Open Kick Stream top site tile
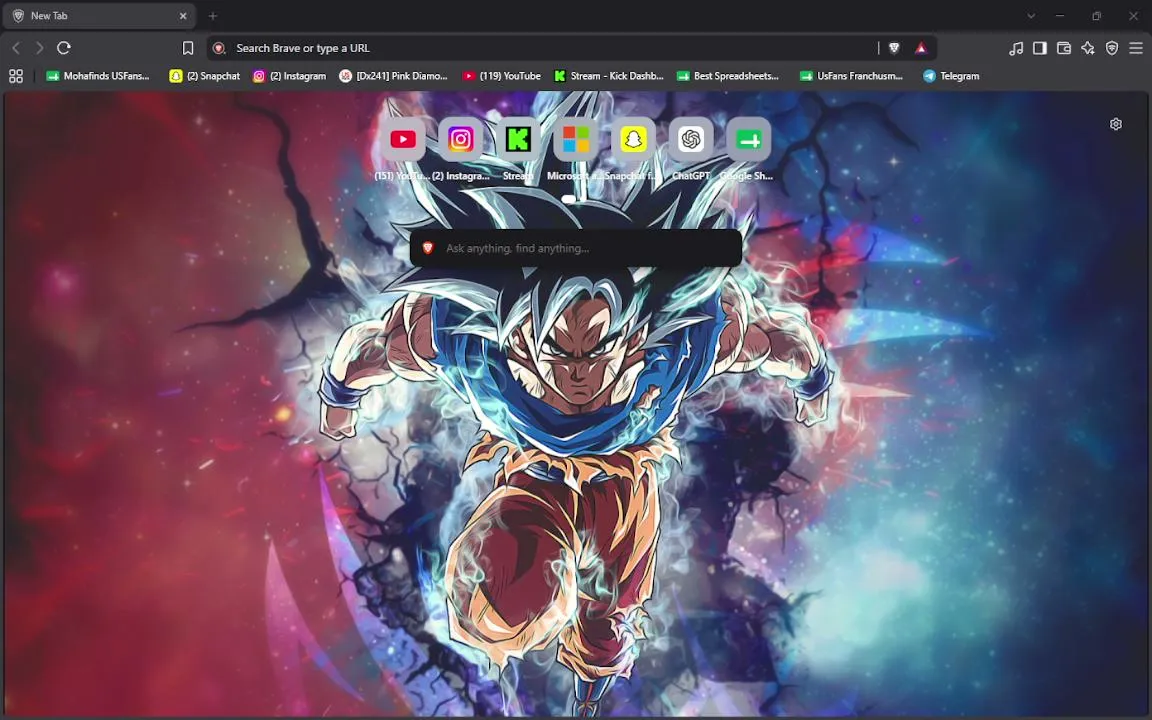 [518, 139]
